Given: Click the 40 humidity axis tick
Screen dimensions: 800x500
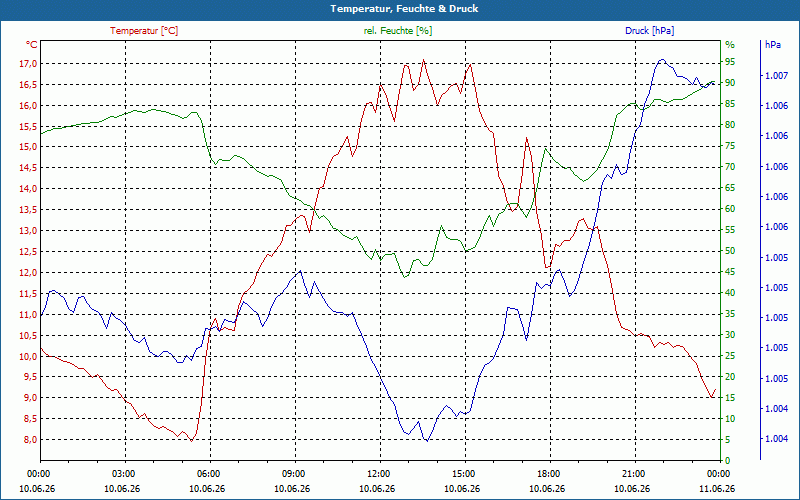Looking at the screenshot, I should coord(730,293).
